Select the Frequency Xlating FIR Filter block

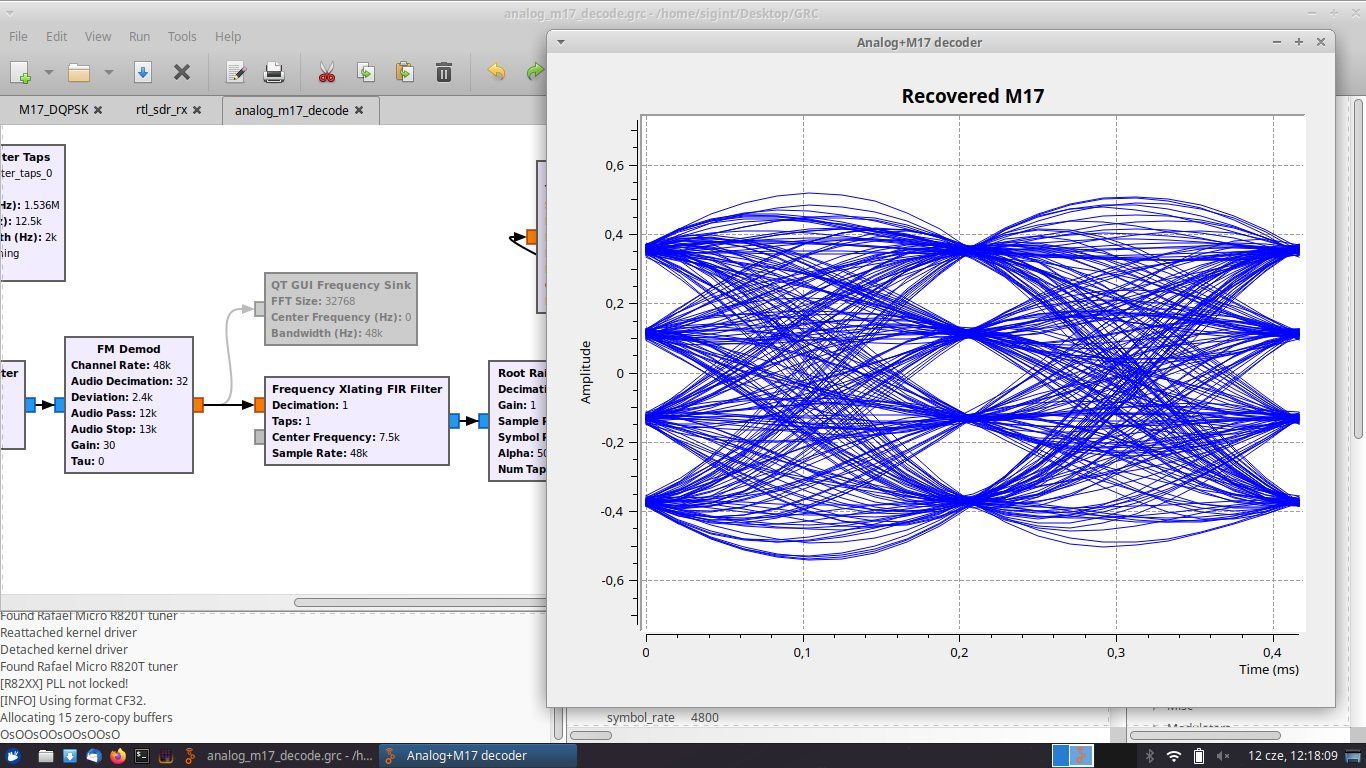356,420
